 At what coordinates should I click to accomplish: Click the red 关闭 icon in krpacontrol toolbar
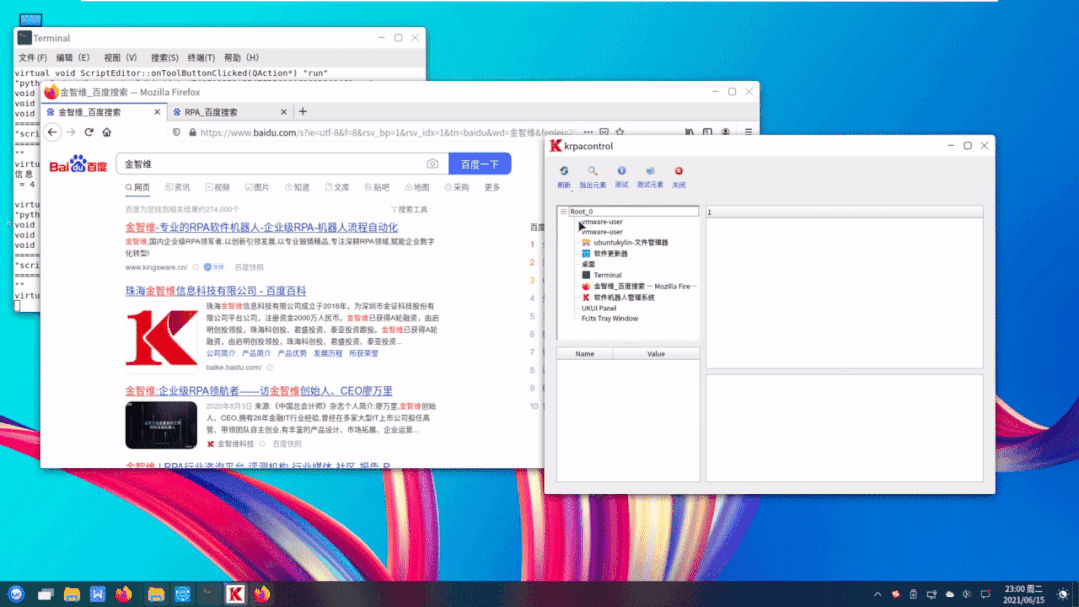pos(679,171)
